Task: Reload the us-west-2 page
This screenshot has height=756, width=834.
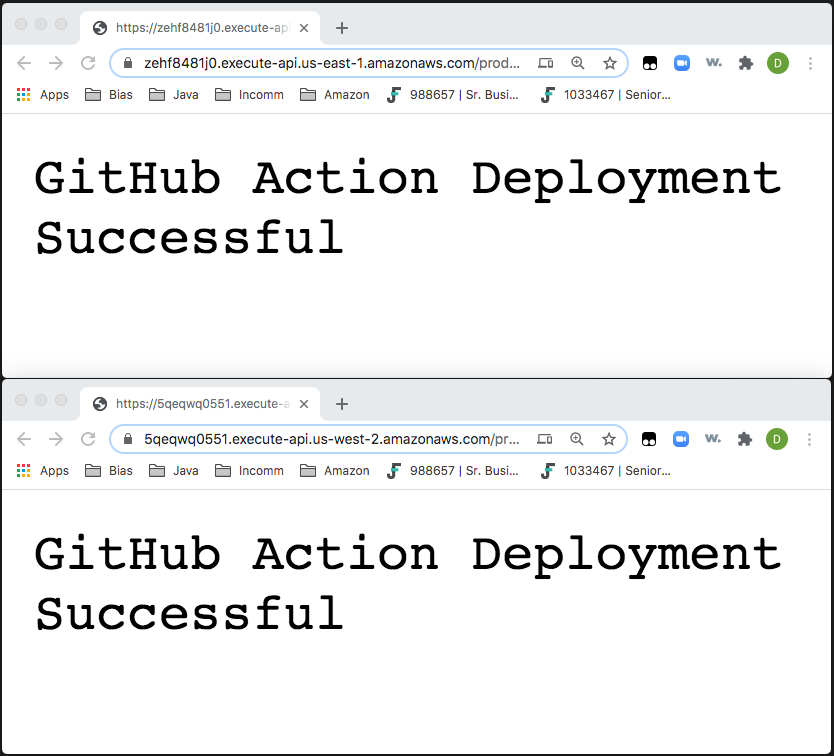Action: click(87, 439)
